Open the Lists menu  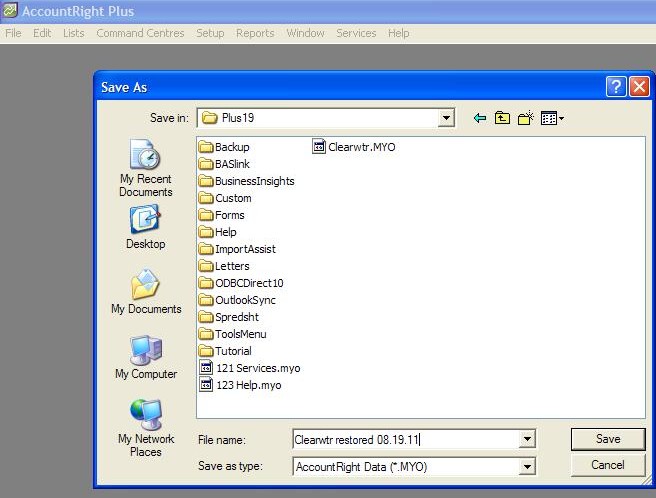(74, 33)
